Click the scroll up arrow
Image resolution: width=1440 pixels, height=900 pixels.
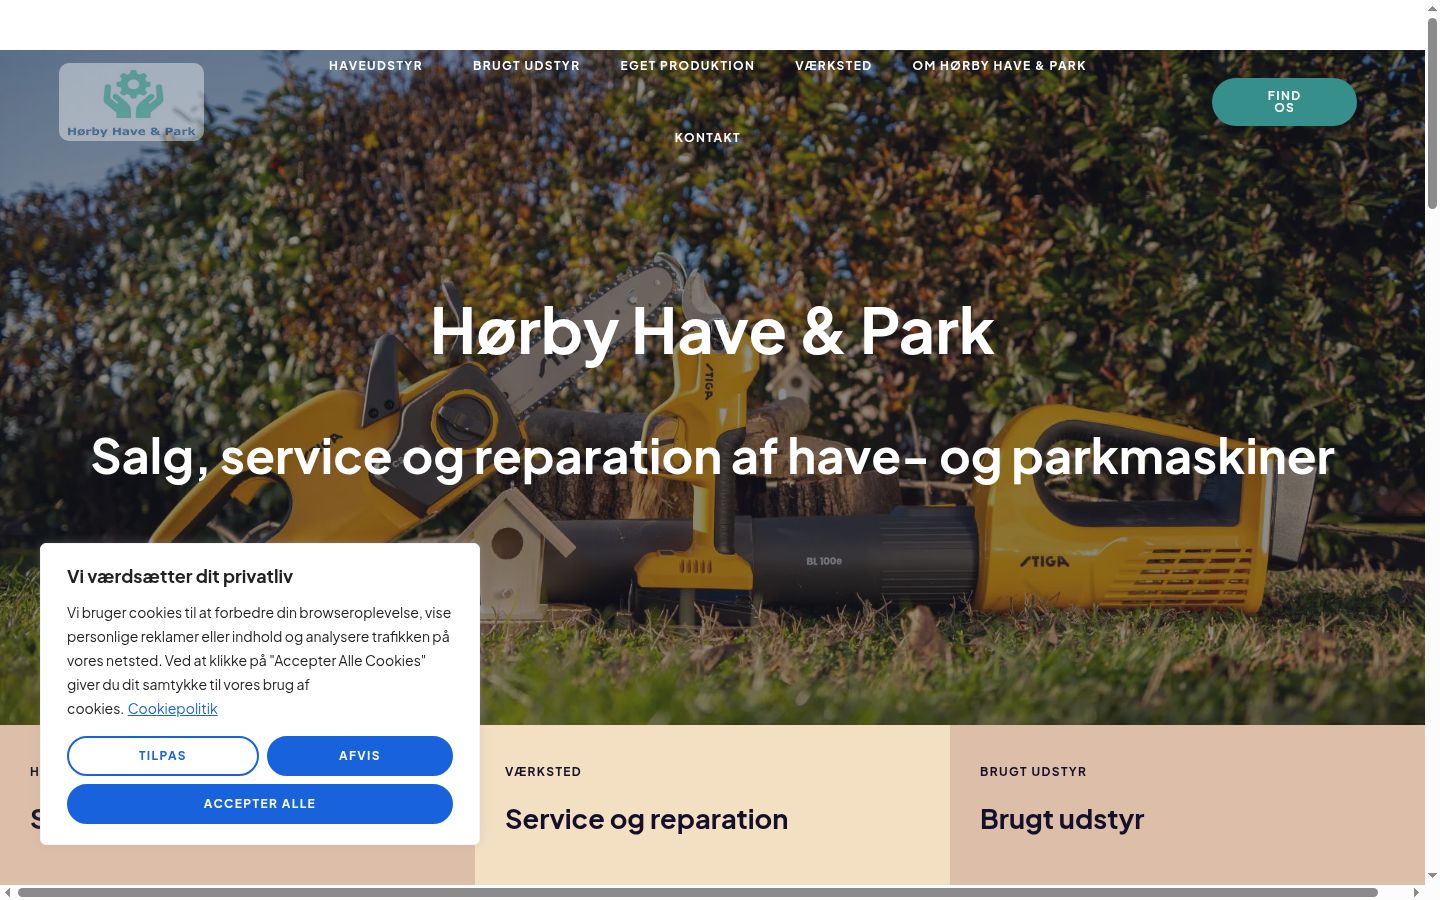click(1432, 8)
